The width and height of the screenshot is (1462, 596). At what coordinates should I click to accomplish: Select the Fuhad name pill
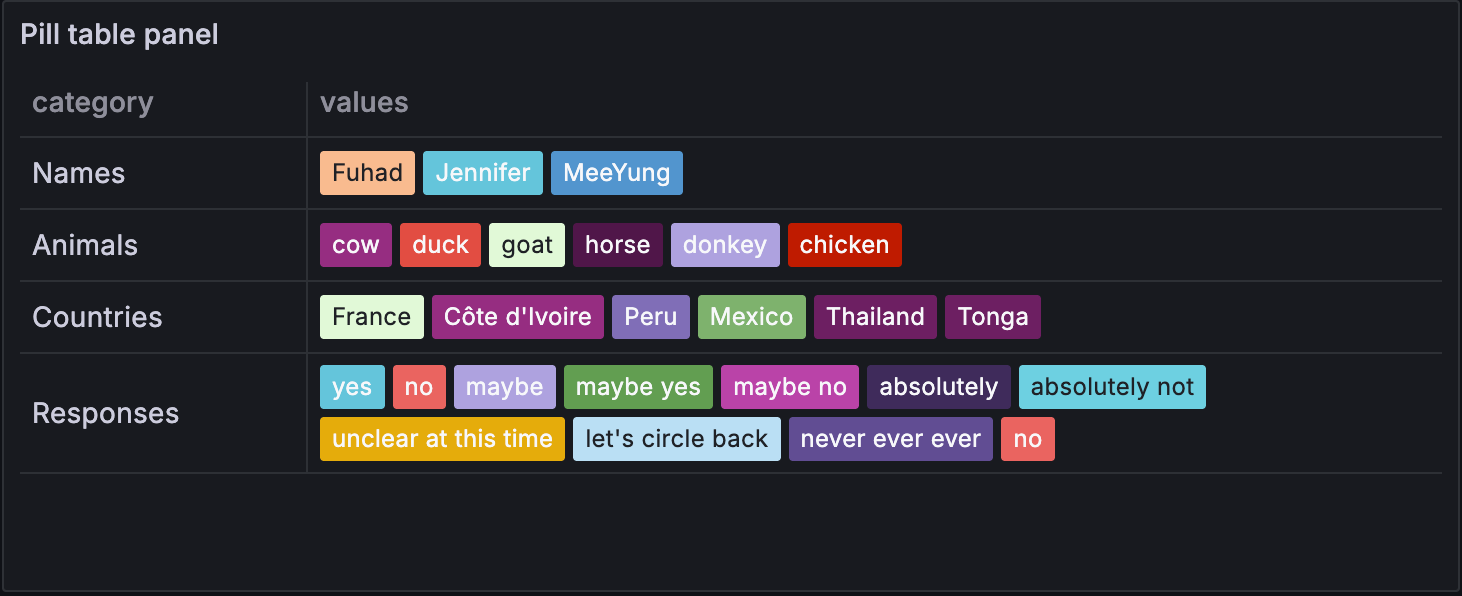(x=367, y=173)
